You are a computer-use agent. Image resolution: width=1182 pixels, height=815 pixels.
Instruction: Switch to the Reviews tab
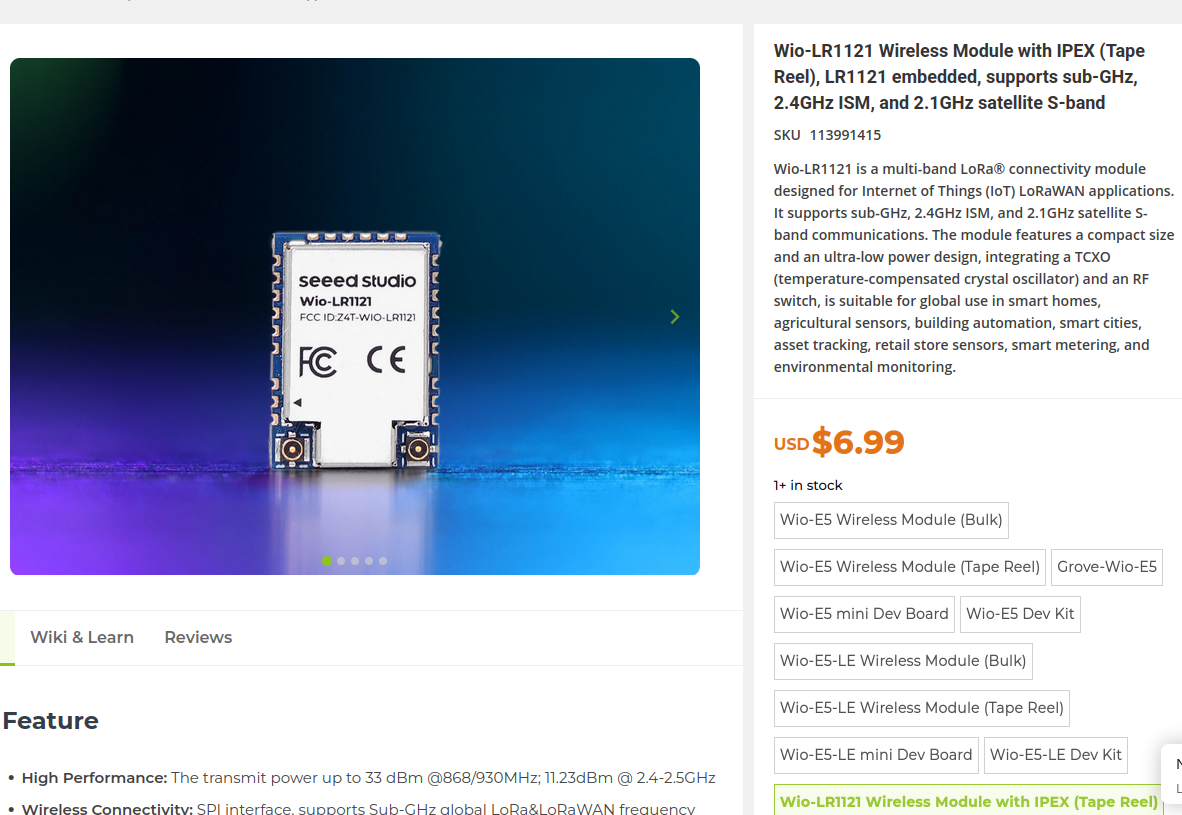(198, 637)
